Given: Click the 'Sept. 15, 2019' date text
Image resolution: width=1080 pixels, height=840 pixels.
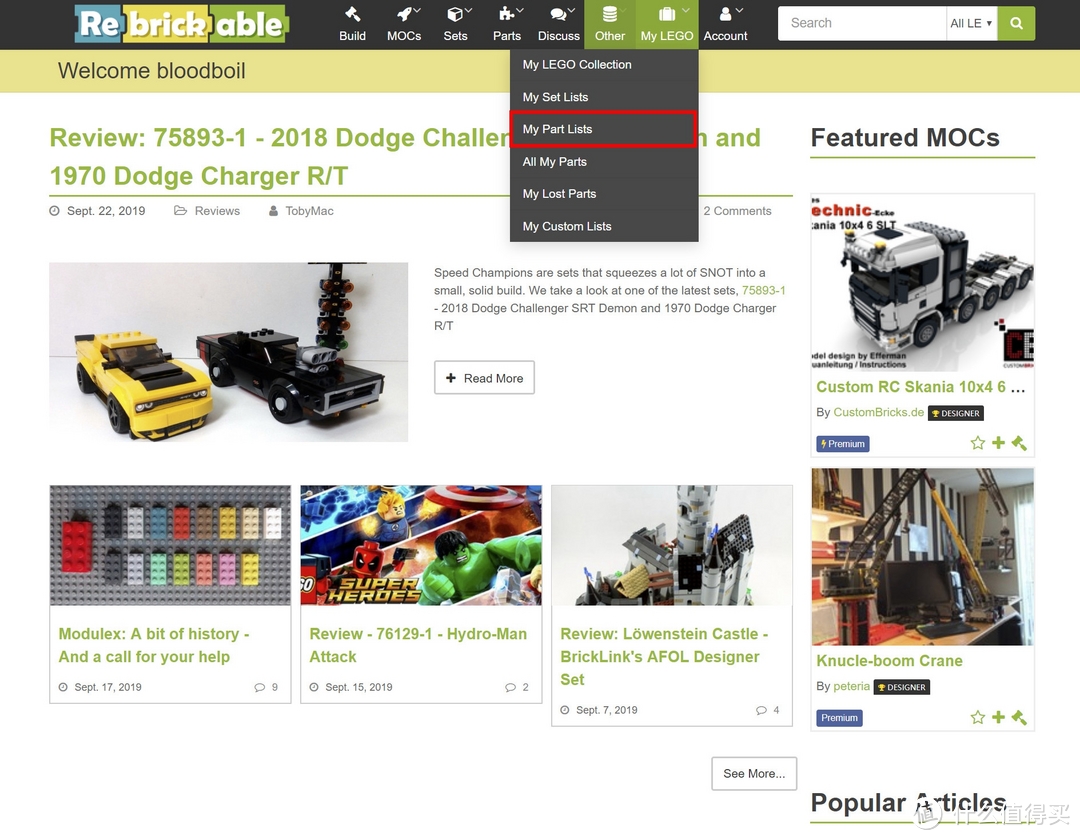Looking at the screenshot, I should [x=359, y=687].
